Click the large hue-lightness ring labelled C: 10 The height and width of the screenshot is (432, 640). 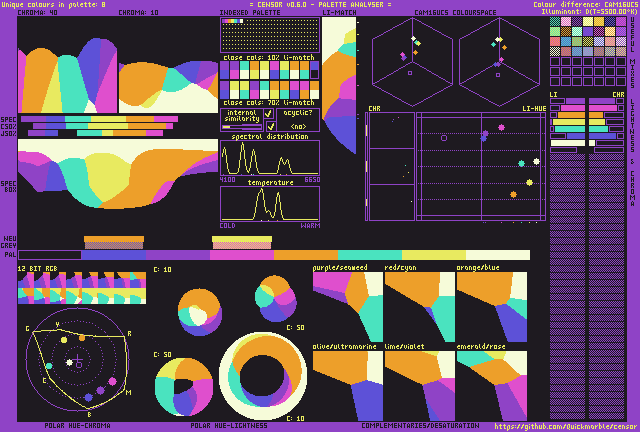[263, 375]
